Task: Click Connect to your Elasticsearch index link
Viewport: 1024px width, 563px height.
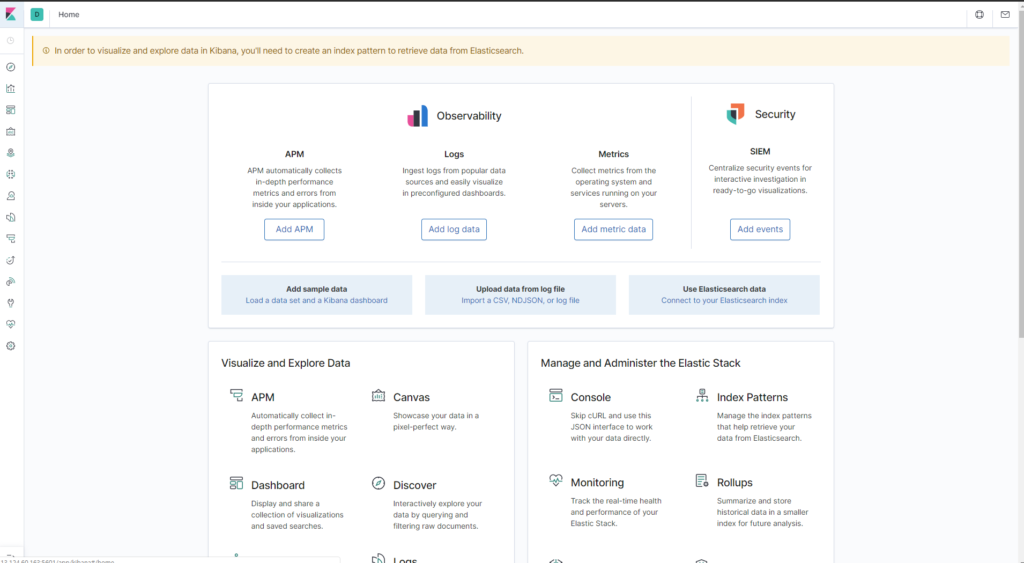Action: [x=724, y=300]
